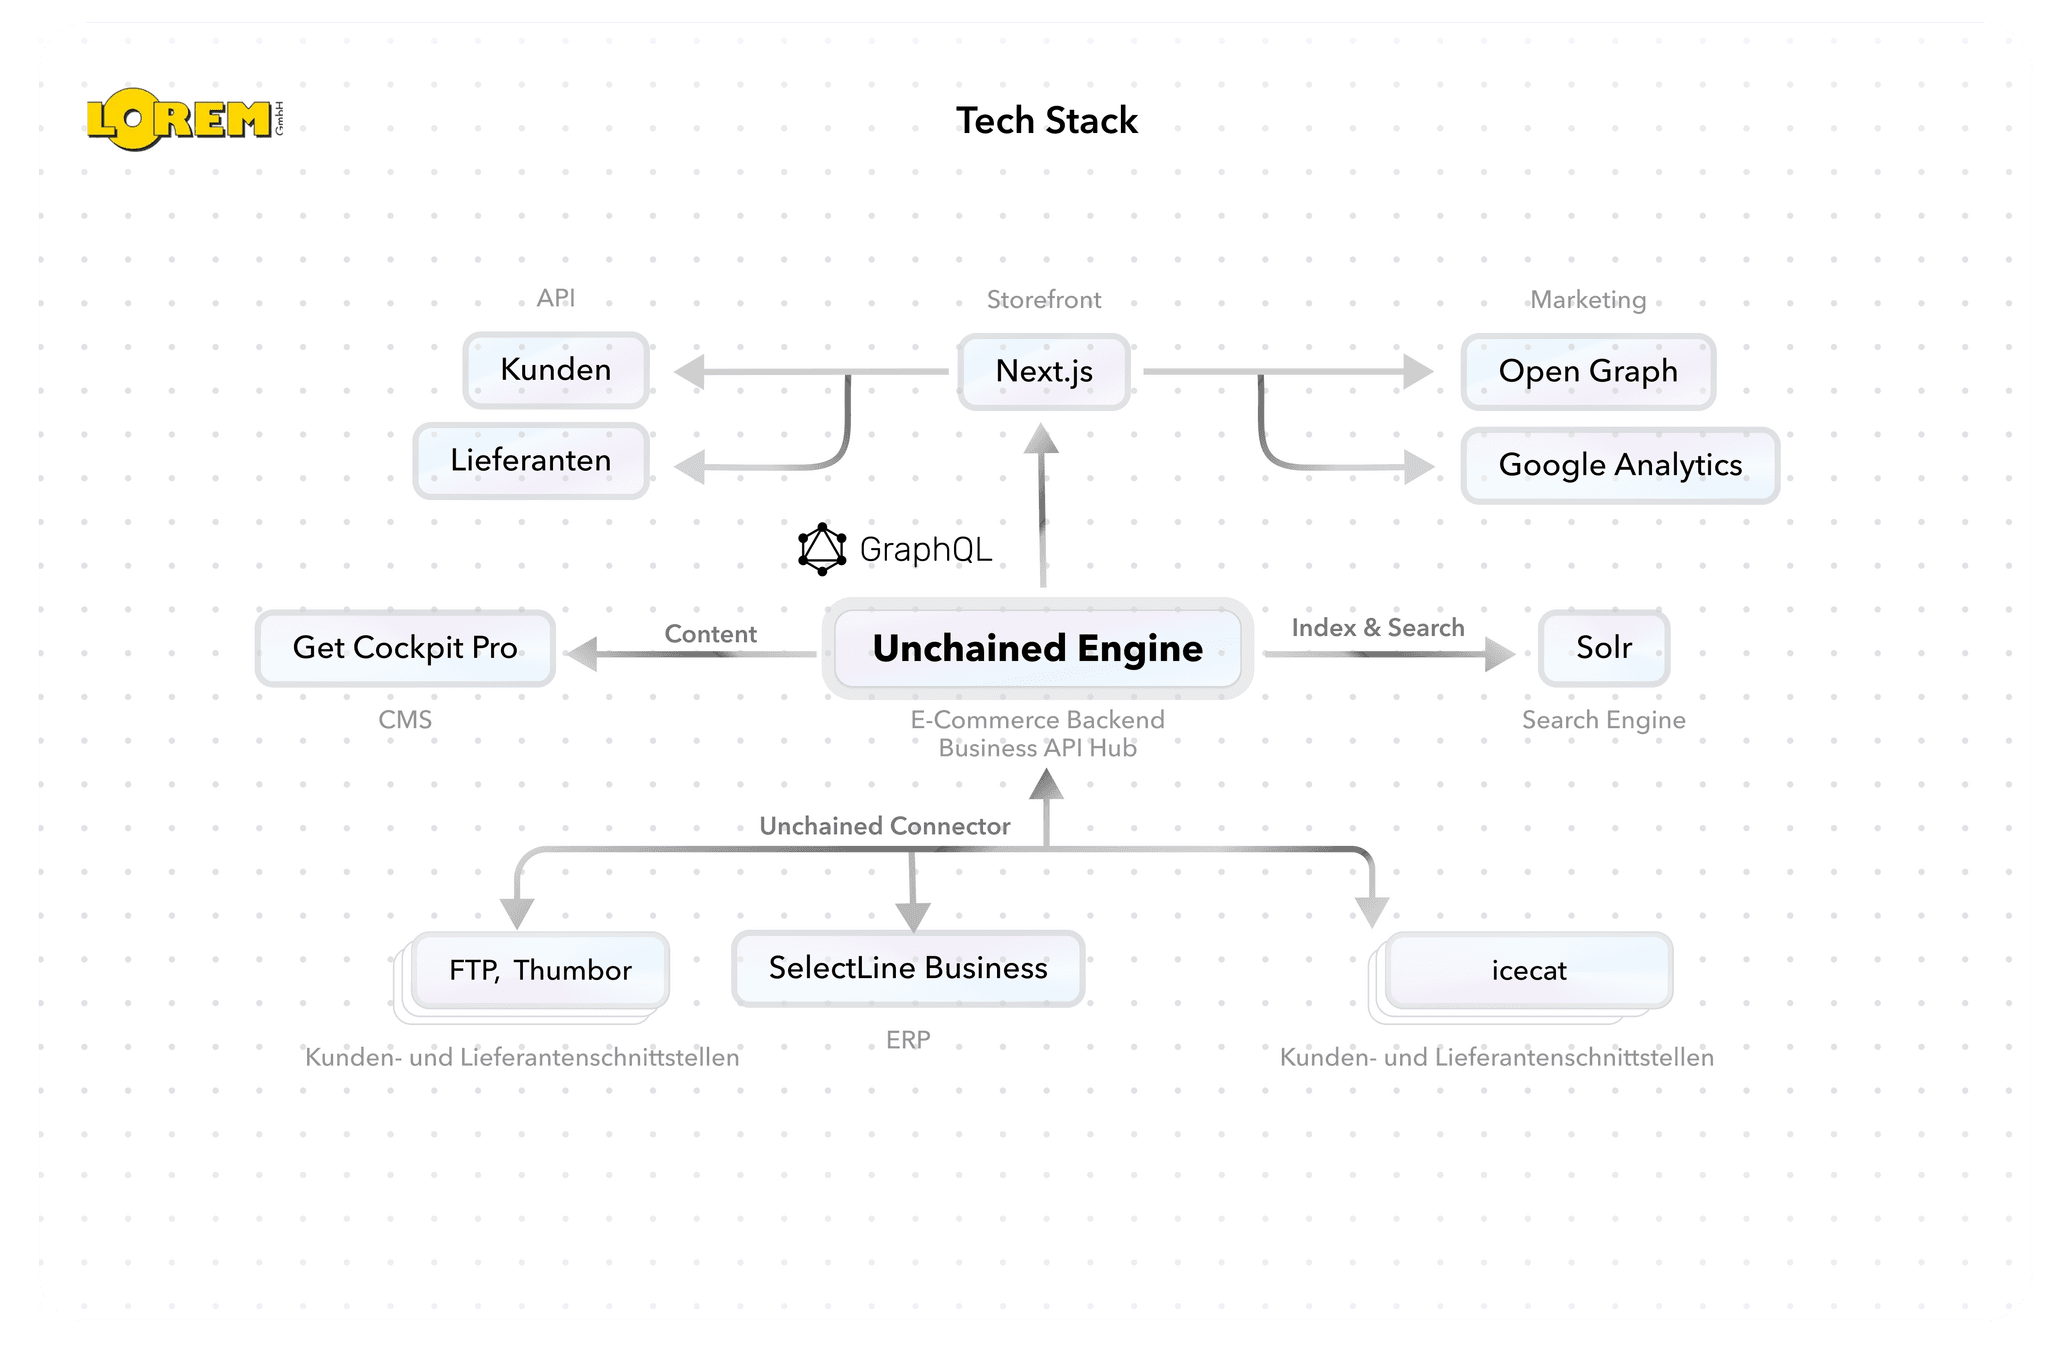Viewport: 2048px width, 1347px height.
Task: Select the Lieferanten box
Action: pyautogui.click(x=531, y=460)
